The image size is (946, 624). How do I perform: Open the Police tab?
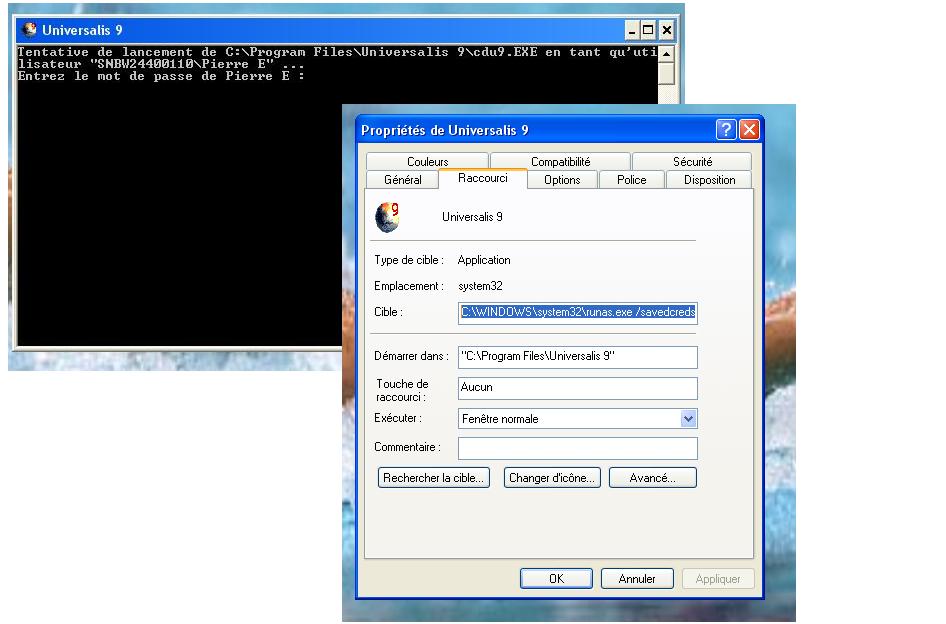(x=631, y=180)
